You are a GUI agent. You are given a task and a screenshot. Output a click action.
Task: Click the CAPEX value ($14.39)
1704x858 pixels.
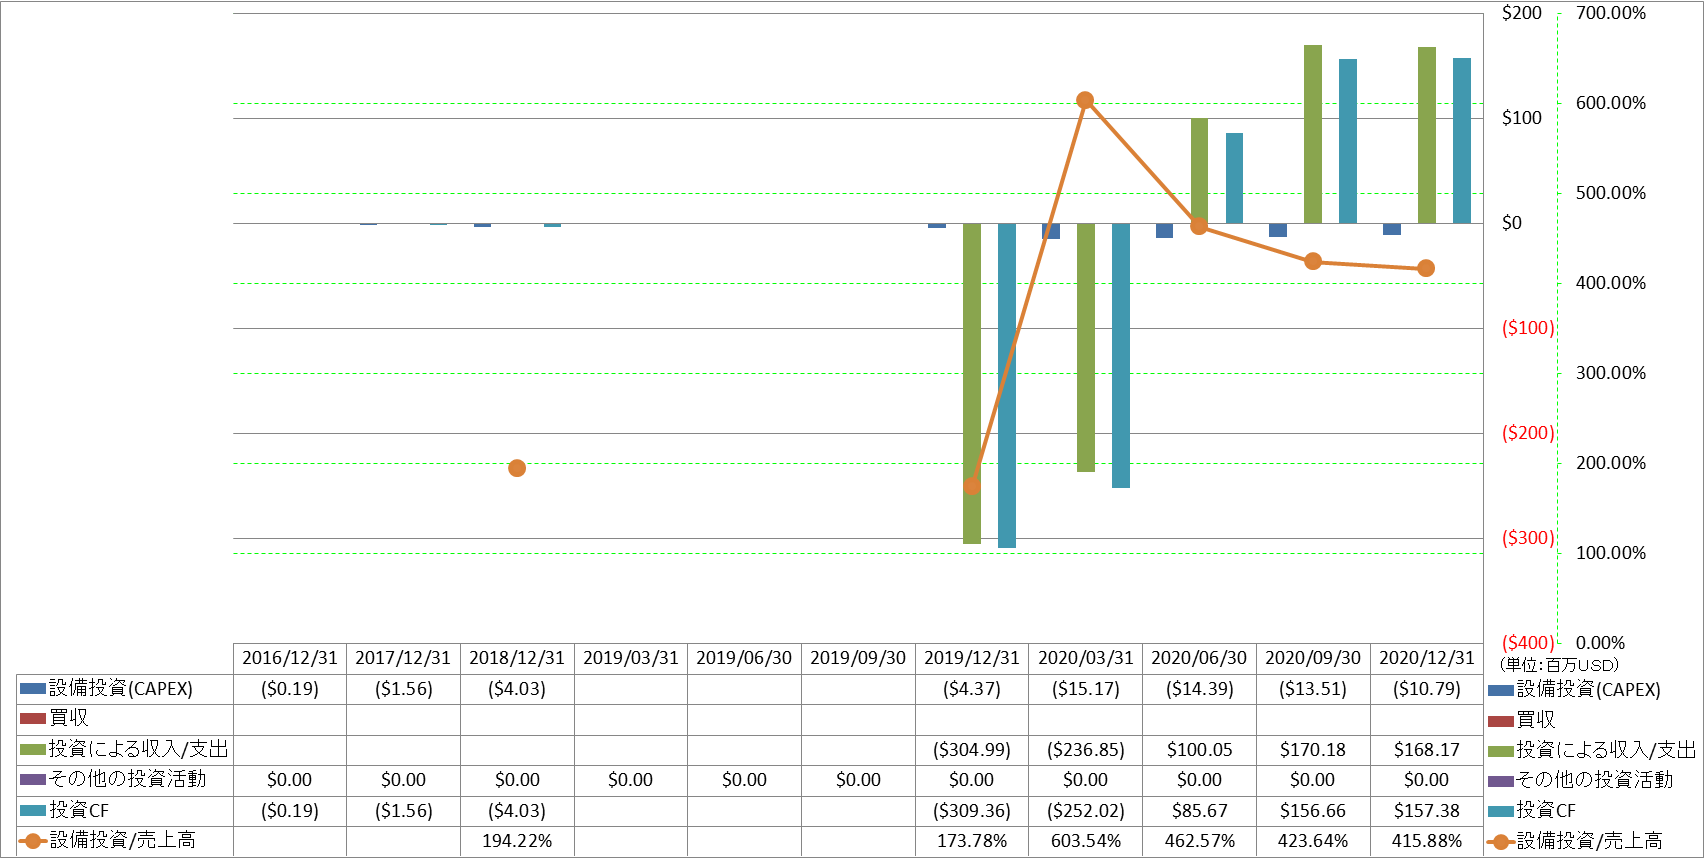(1200, 689)
